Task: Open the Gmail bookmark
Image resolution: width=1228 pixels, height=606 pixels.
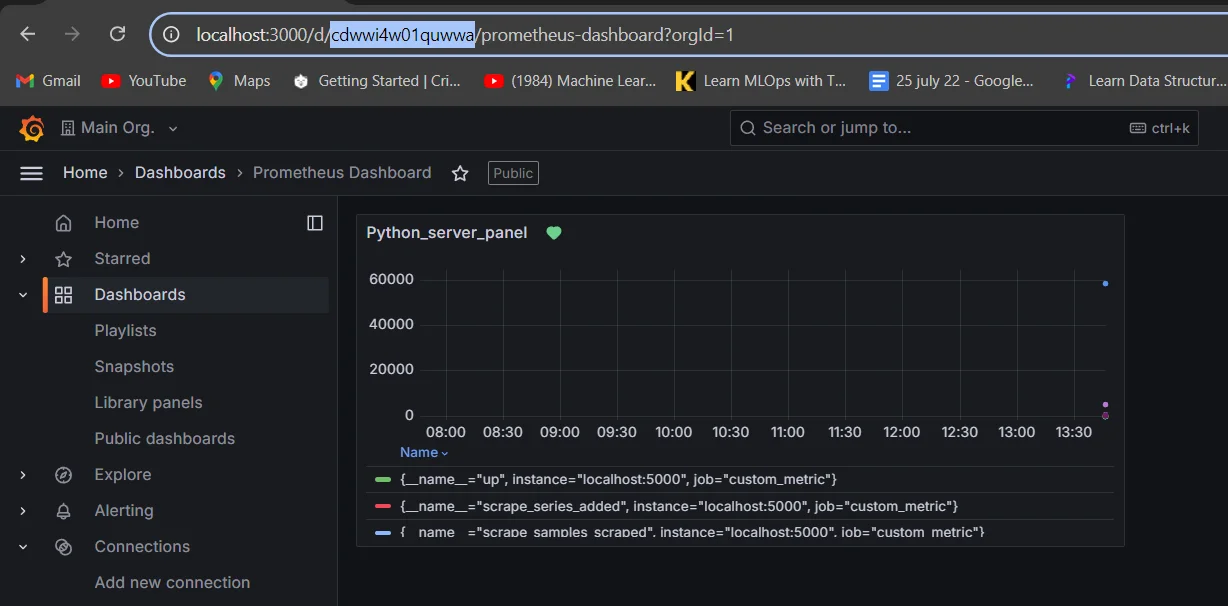Action: [49, 81]
